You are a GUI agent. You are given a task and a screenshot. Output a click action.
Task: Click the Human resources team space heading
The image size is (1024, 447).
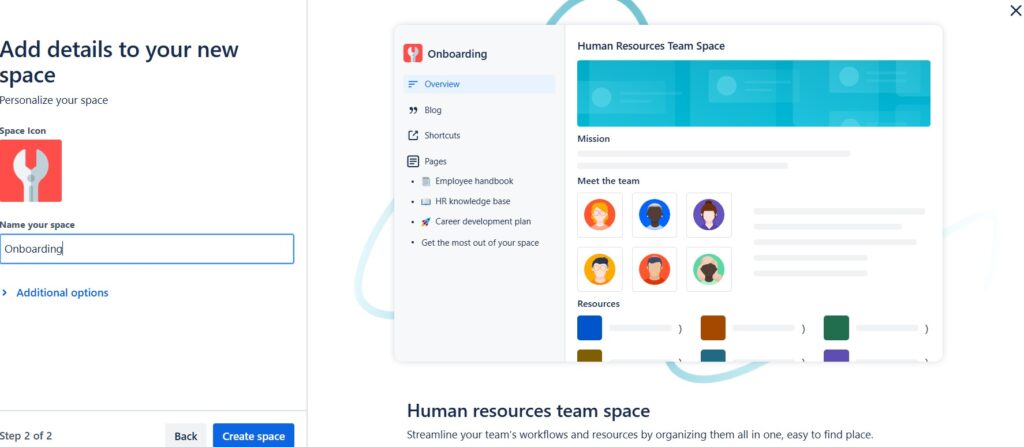528,410
